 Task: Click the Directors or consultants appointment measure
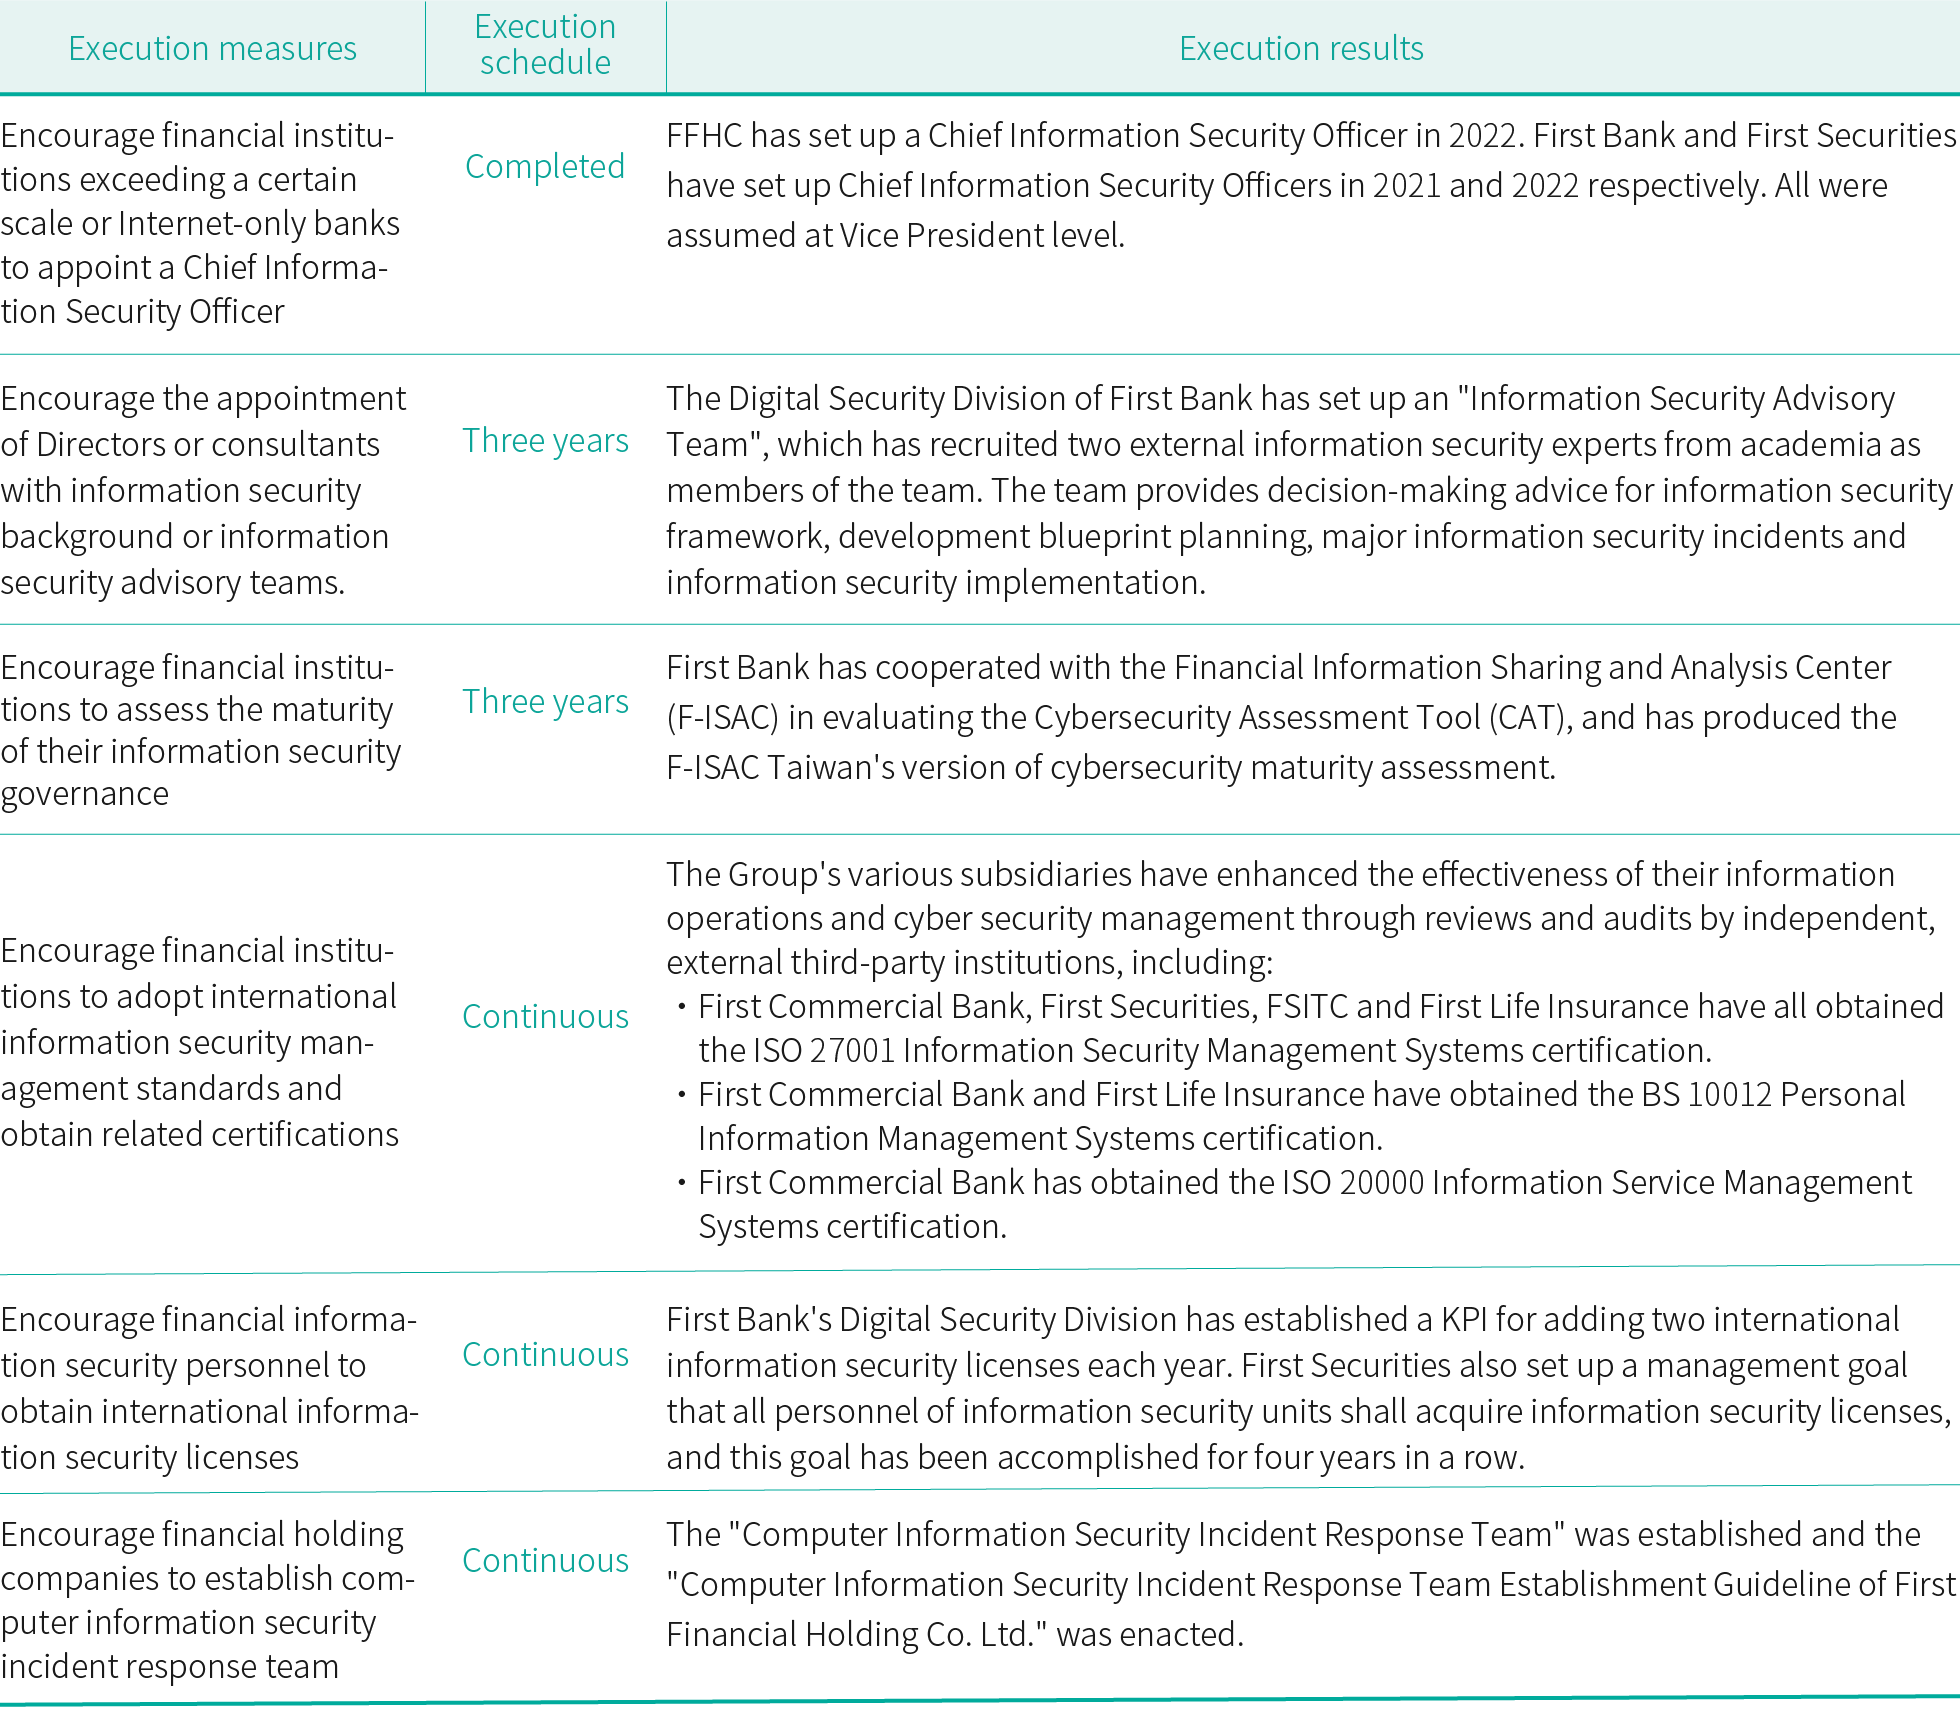[x=200, y=490]
